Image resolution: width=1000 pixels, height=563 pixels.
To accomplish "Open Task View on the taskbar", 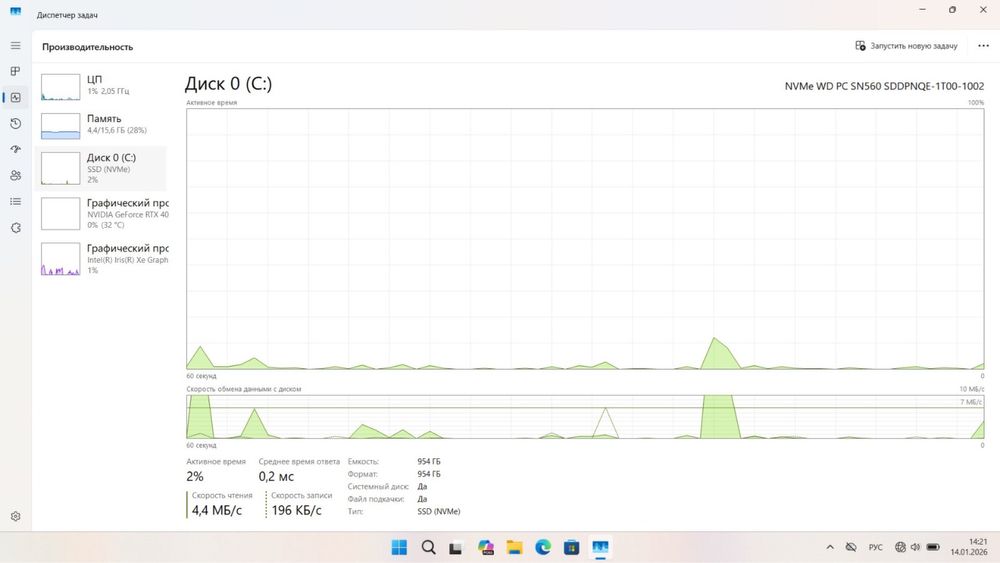I will (x=456, y=547).
